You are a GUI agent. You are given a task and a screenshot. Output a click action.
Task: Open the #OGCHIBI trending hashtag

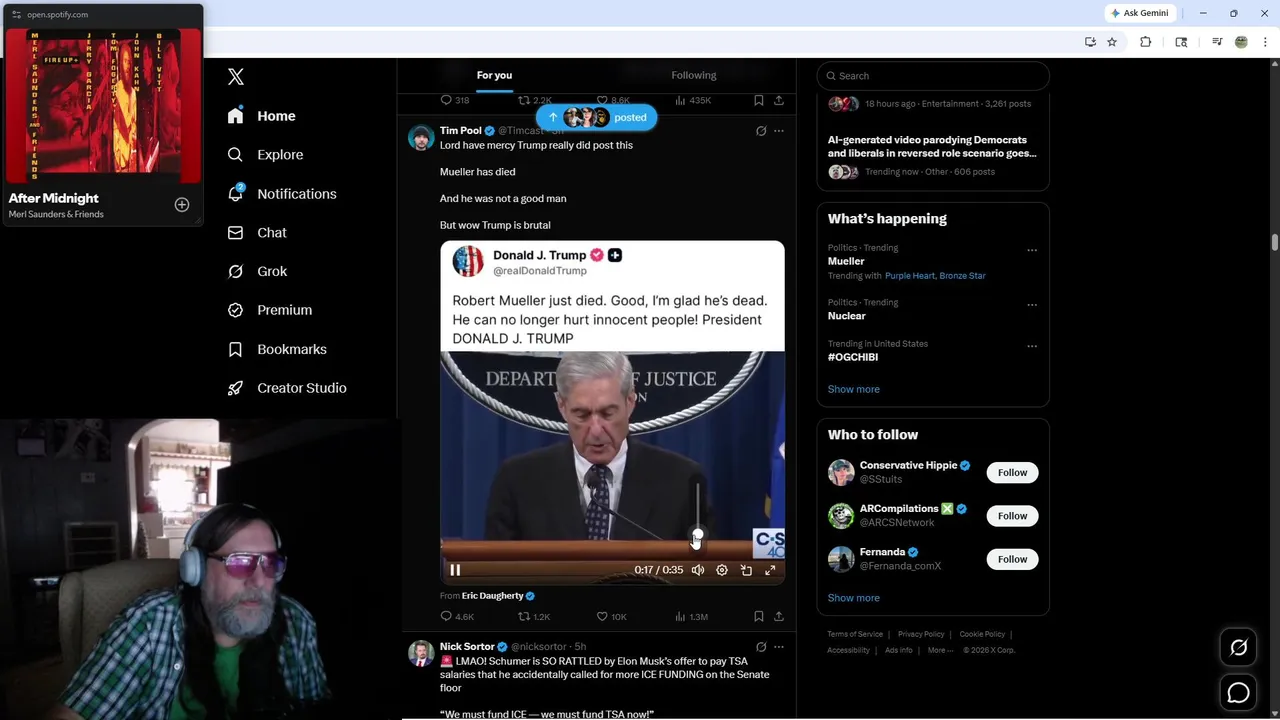tap(853, 357)
